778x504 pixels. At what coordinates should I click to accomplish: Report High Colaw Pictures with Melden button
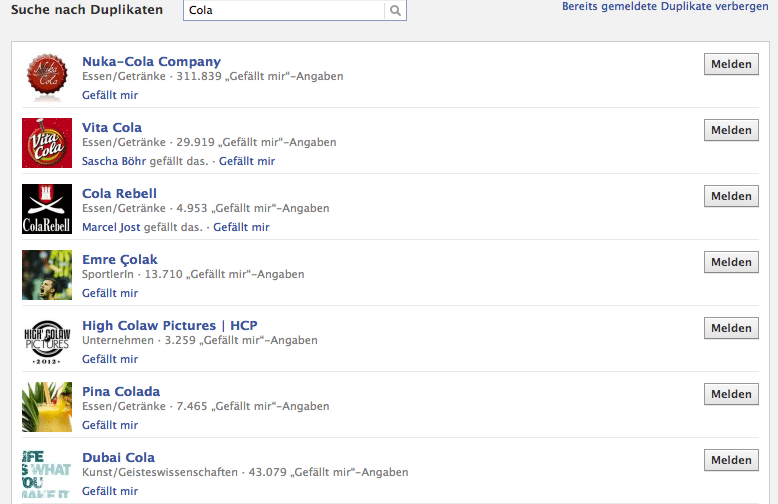(x=731, y=328)
